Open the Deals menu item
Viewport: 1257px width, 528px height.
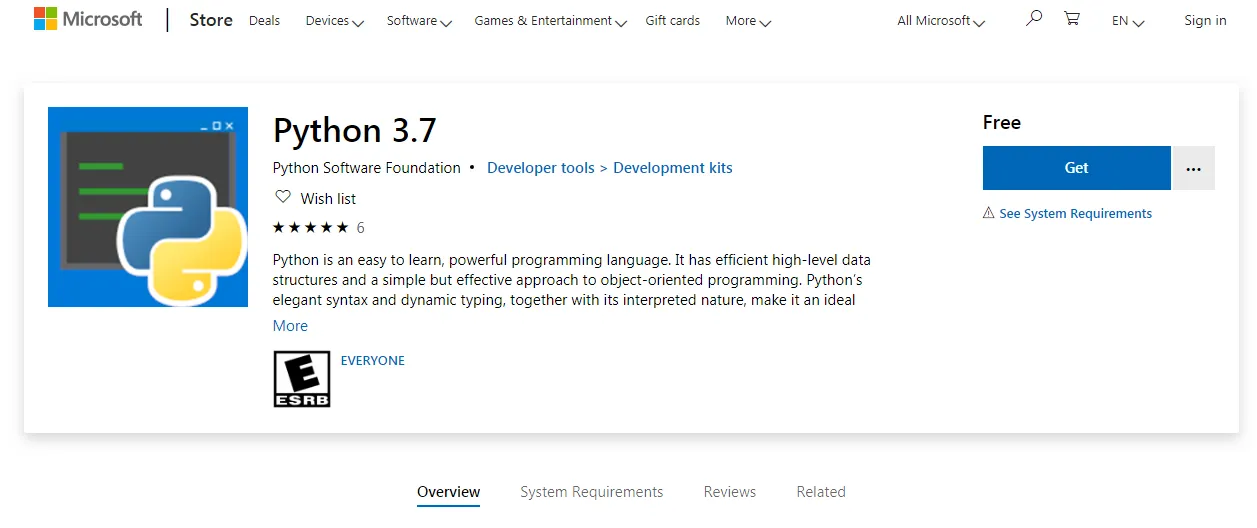pyautogui.click(x=264, y=20)
